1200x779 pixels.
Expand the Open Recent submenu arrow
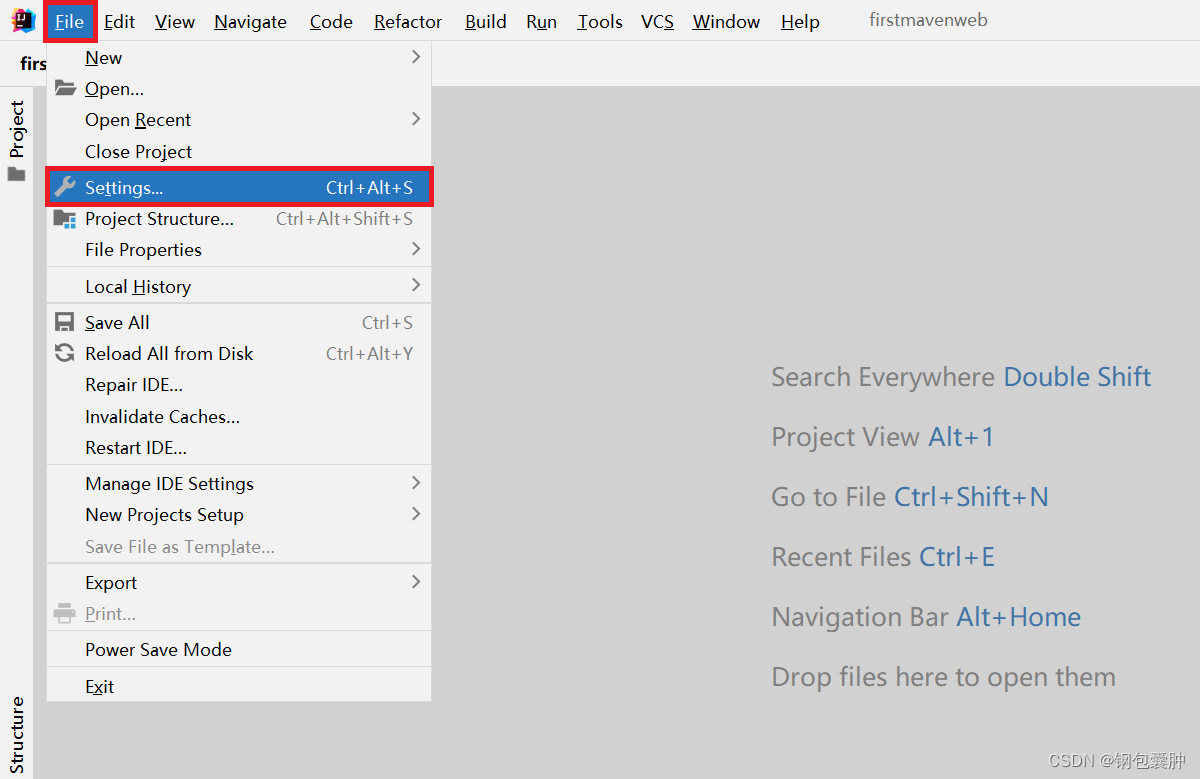click(x=416, y=119)
